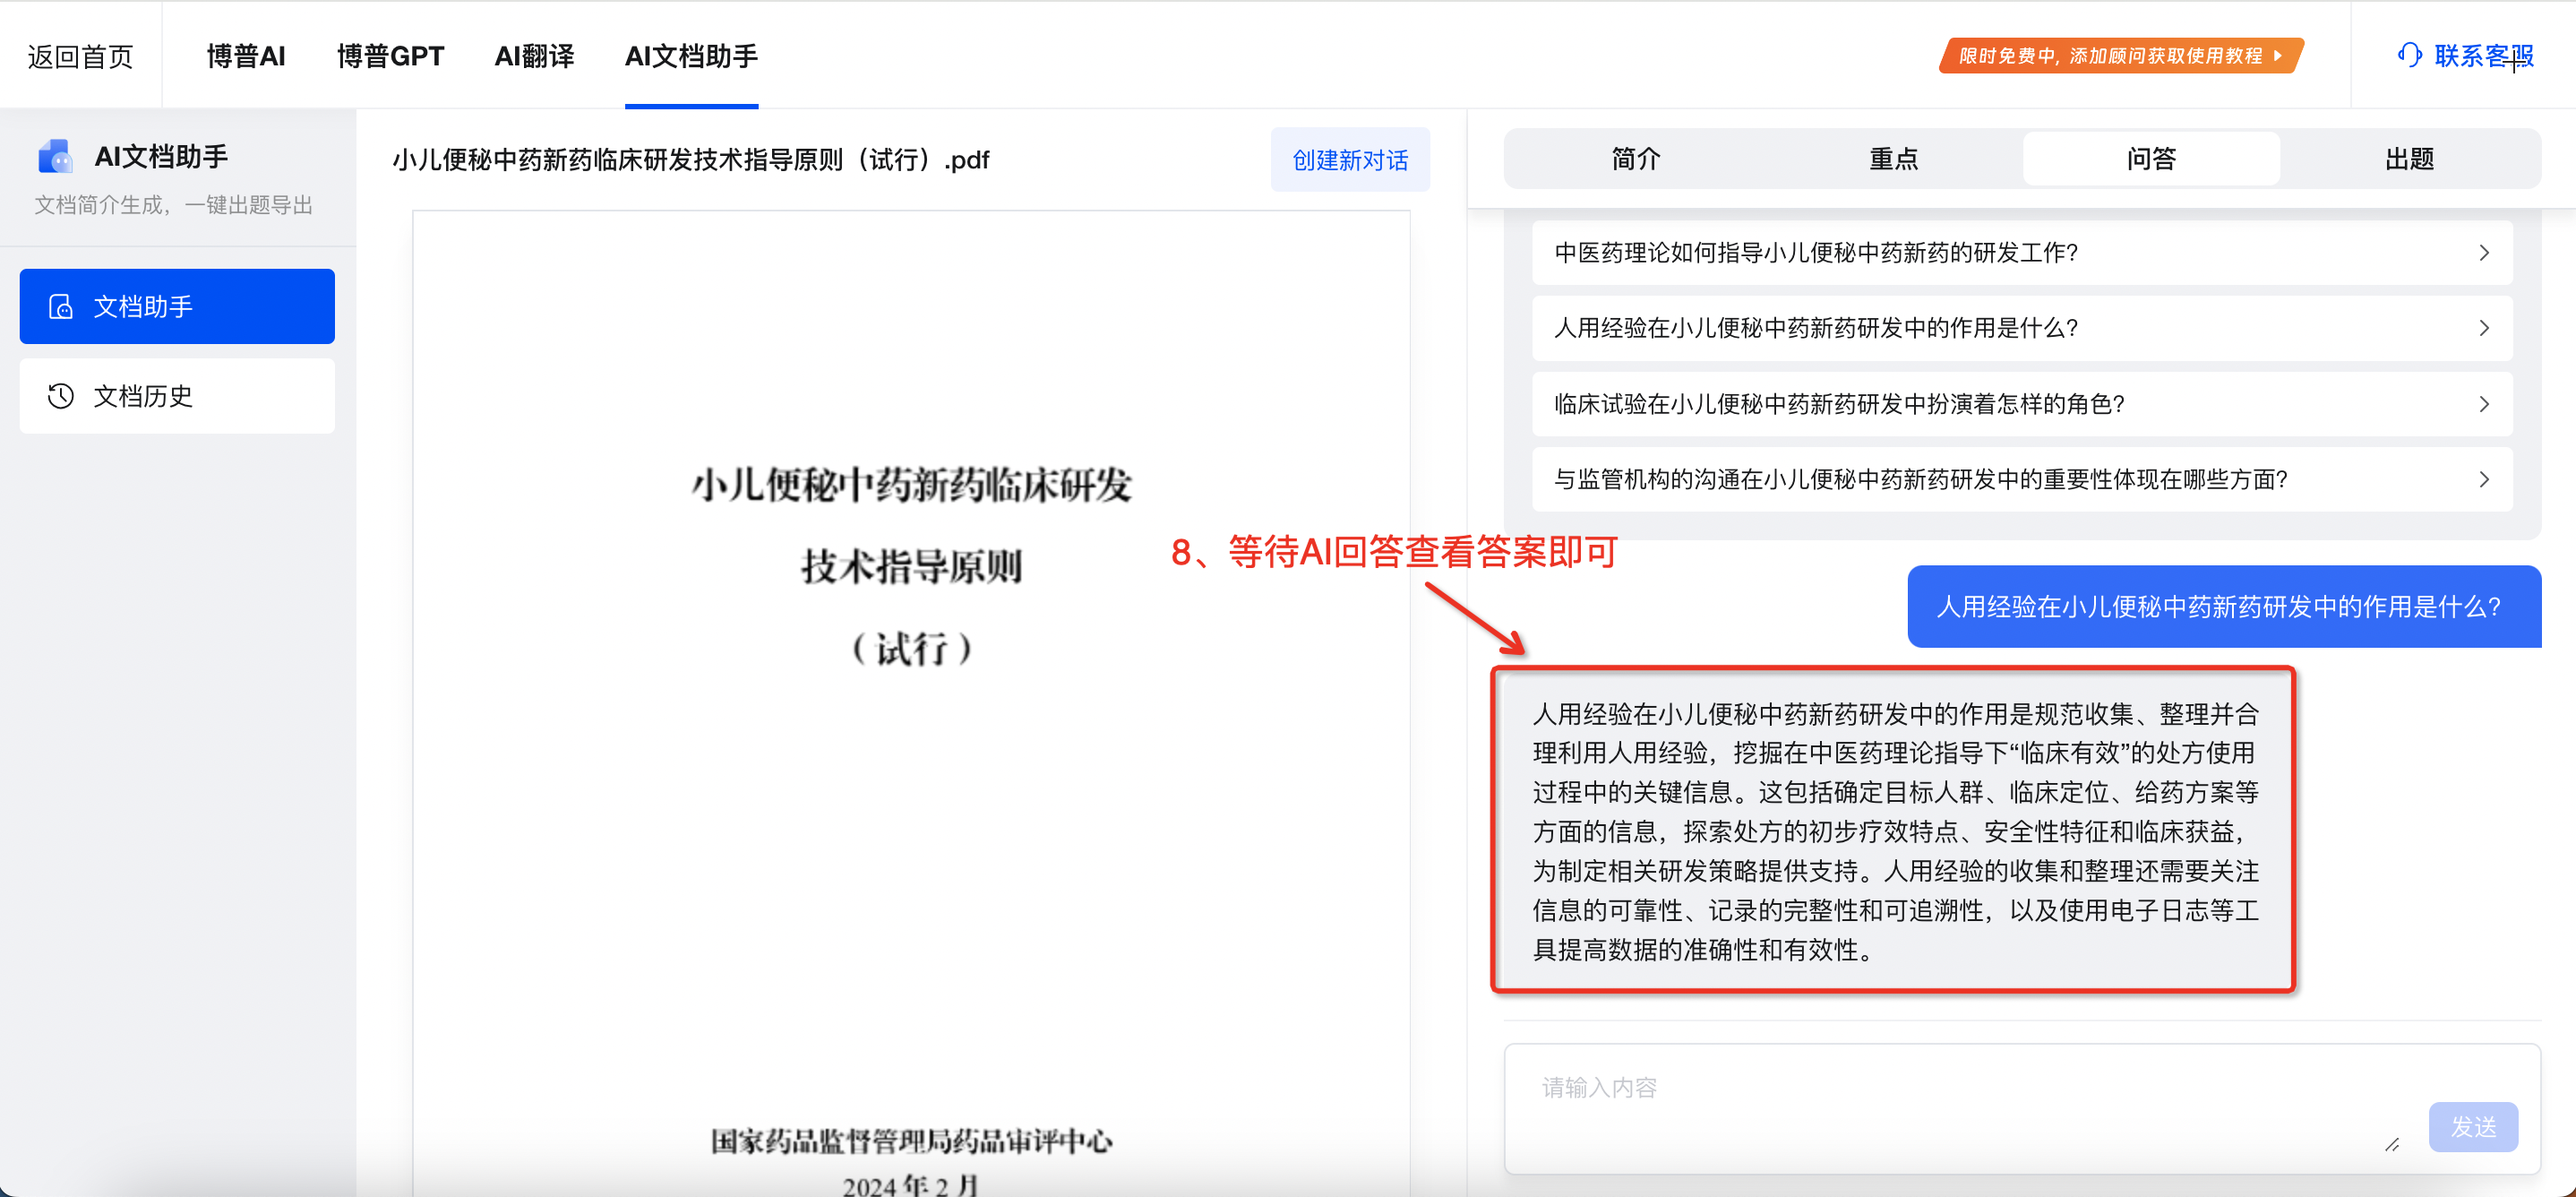The height and width of the screenshot is (1197, 2576).
Task: Switch to the AI翻译 tab
Action: point(534,56)
